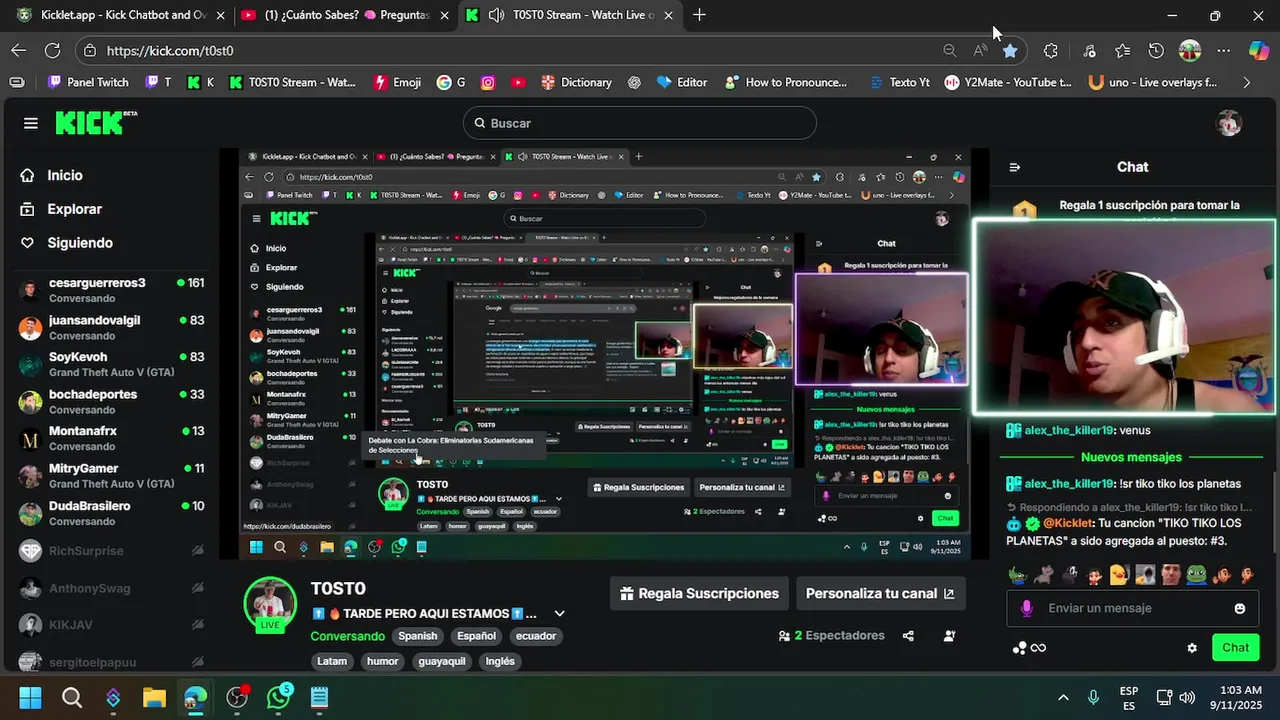Open WhatsApp from the taskbar
This screenshot has height=720, width=1280.
pos(279,697)
